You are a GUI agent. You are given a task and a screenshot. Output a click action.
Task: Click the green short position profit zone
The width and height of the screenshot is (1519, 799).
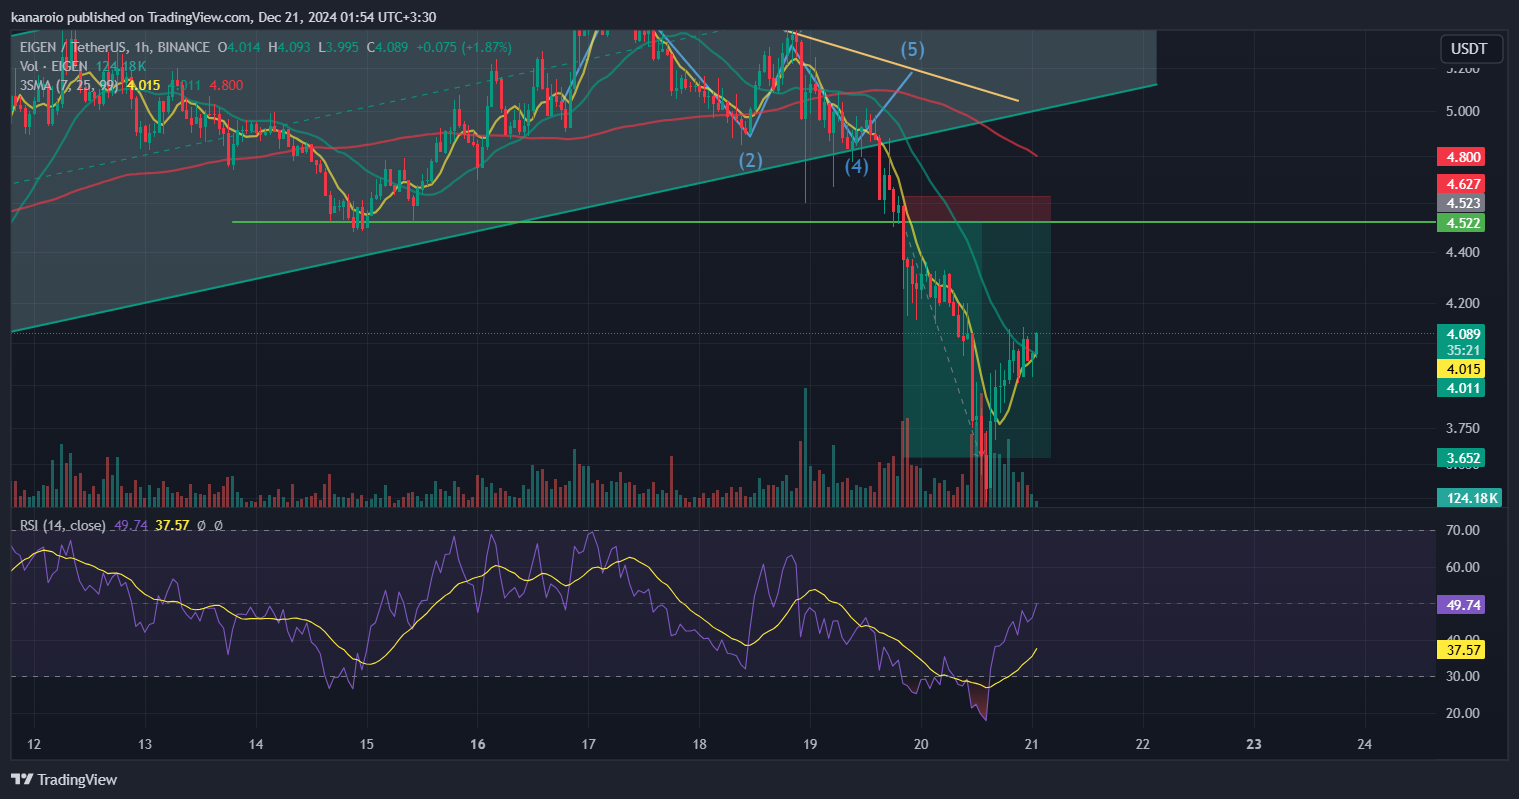point(976,340)
